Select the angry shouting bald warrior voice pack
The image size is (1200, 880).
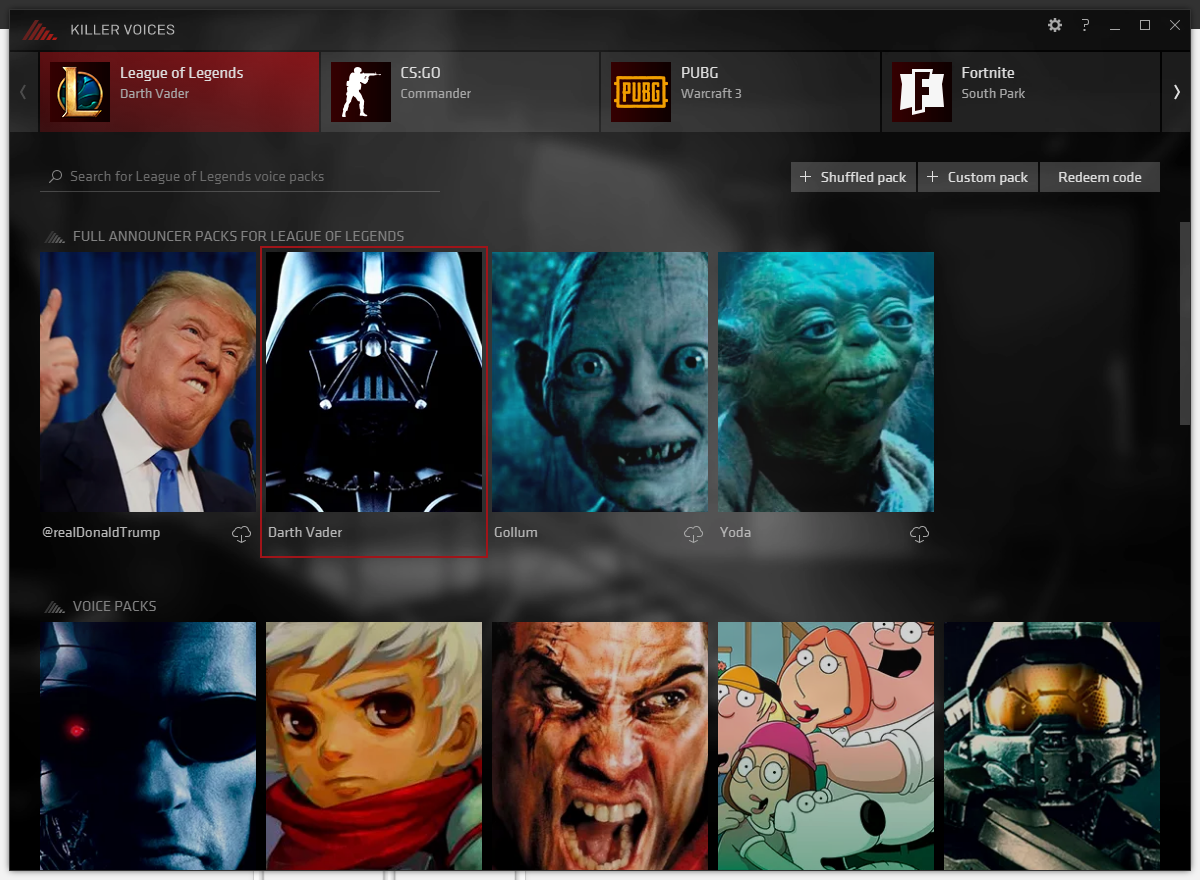click(600, 746)
